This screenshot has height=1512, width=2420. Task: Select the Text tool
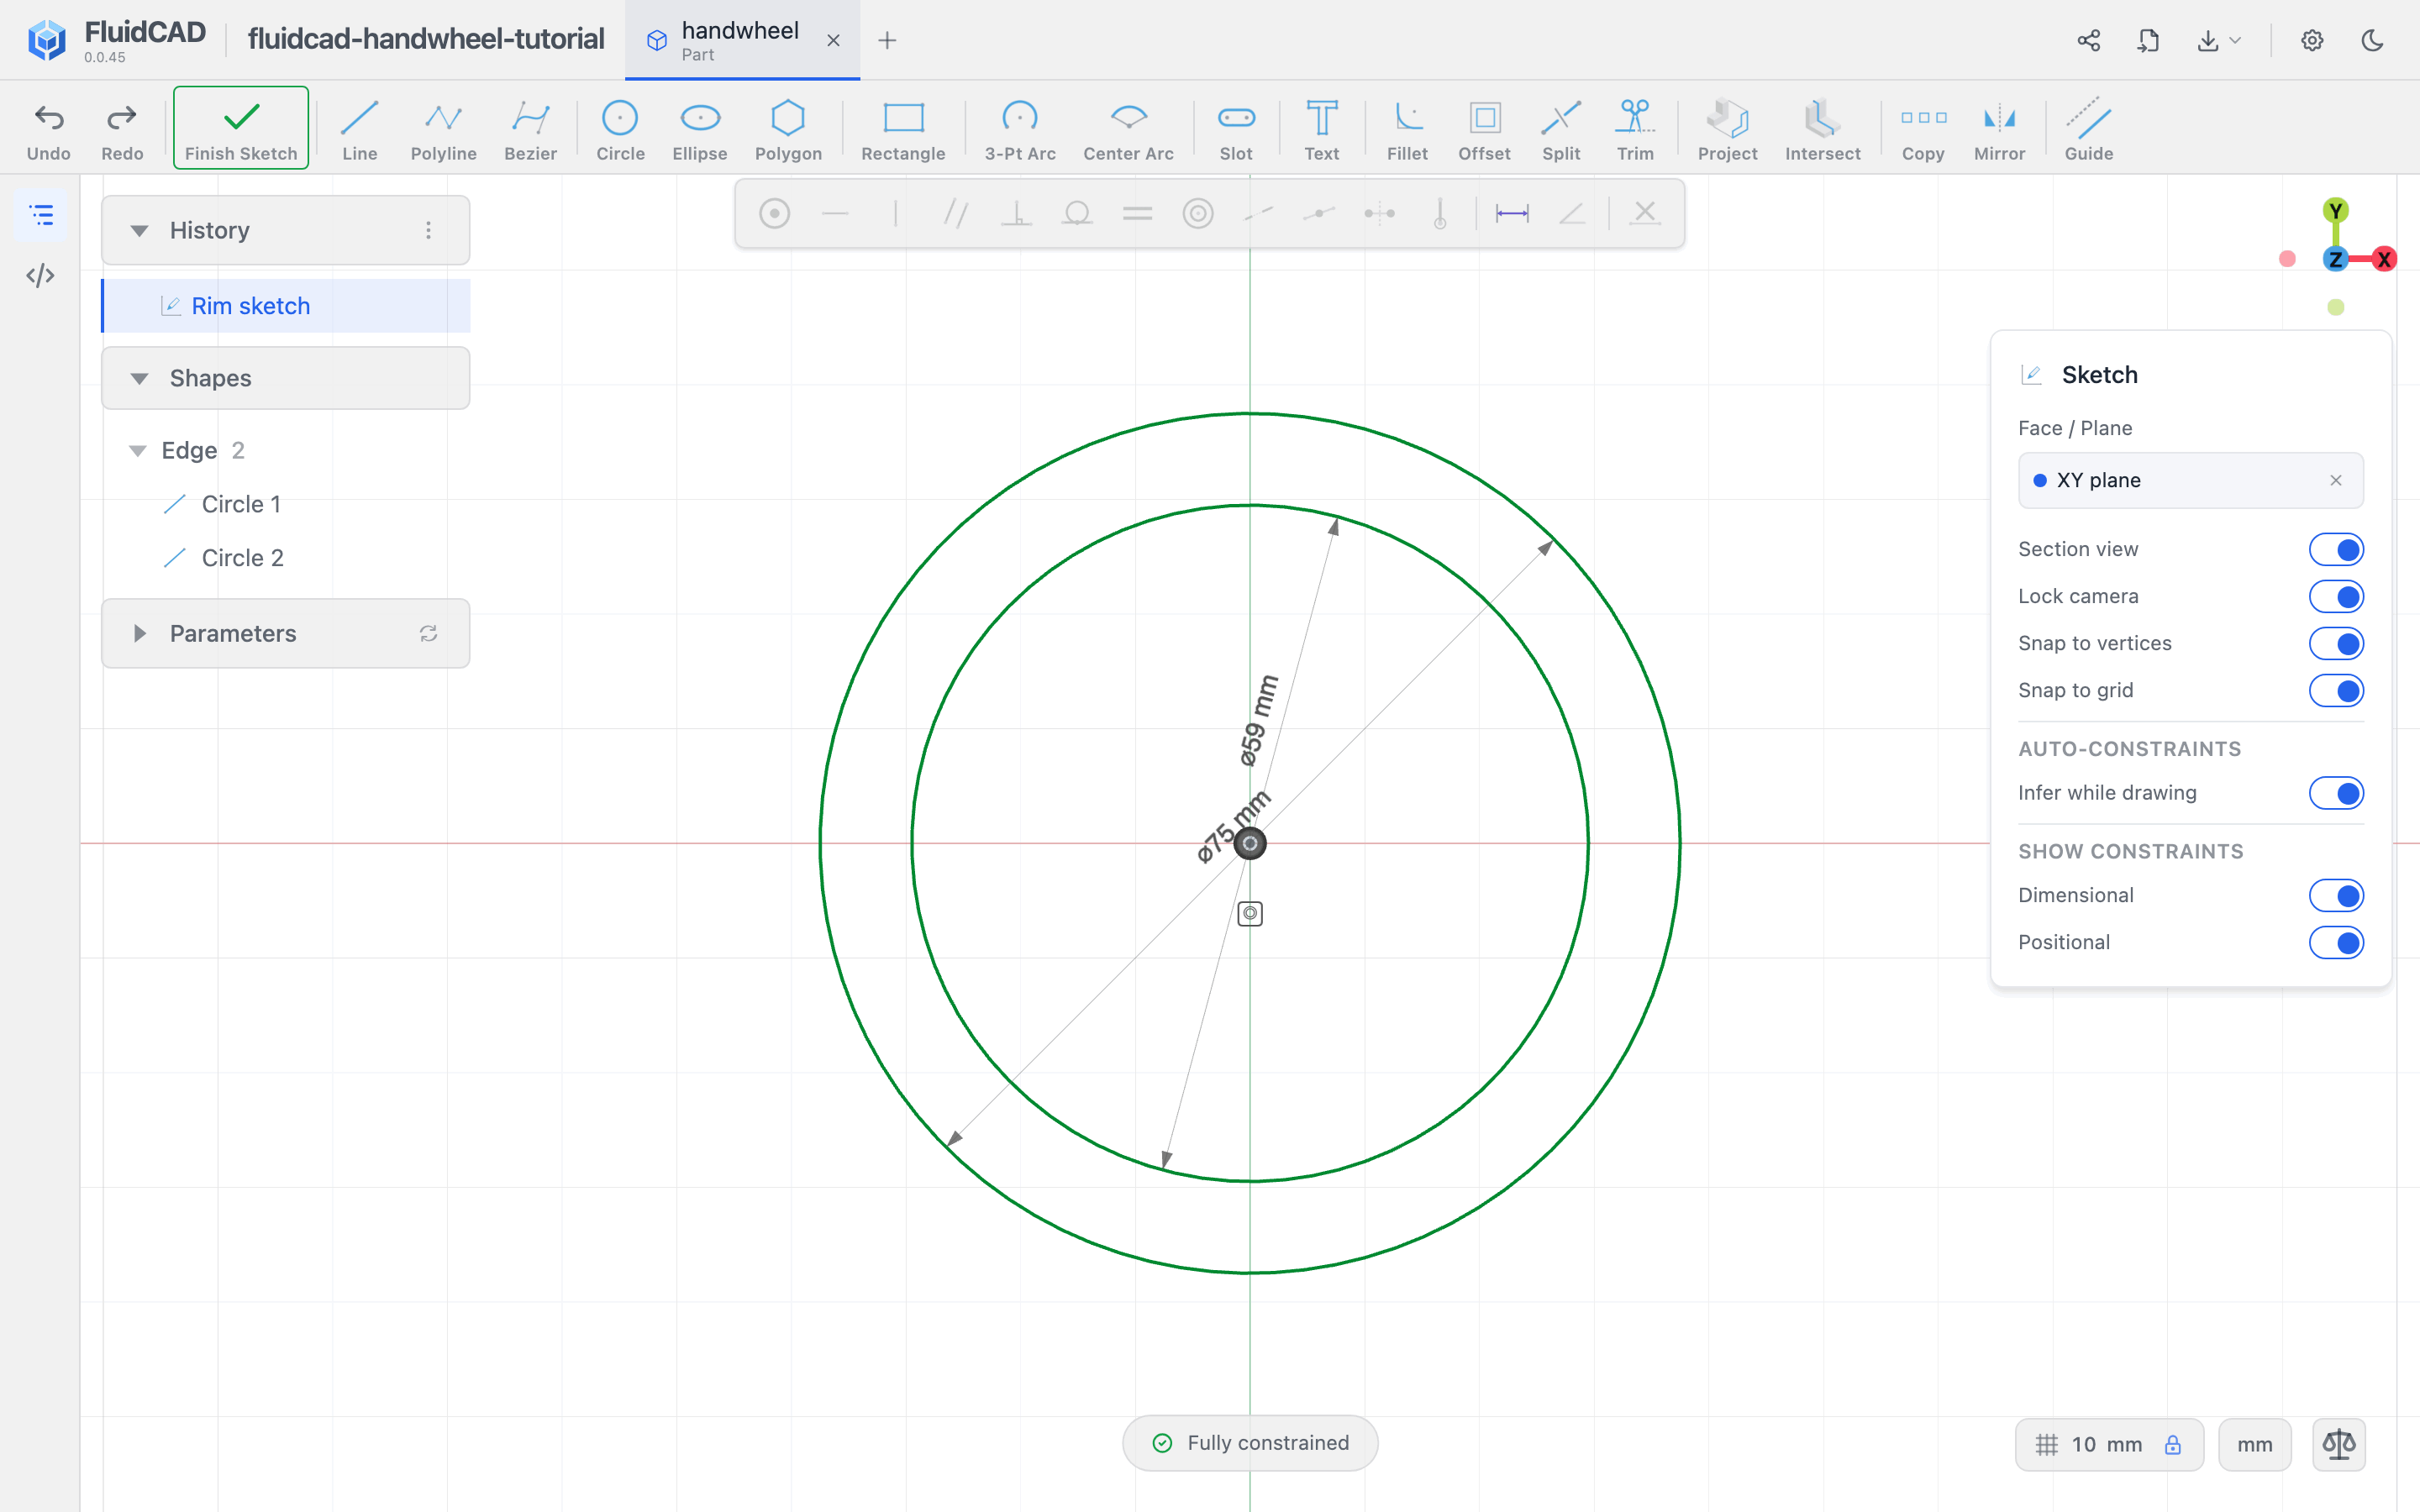click(1322, 129)
